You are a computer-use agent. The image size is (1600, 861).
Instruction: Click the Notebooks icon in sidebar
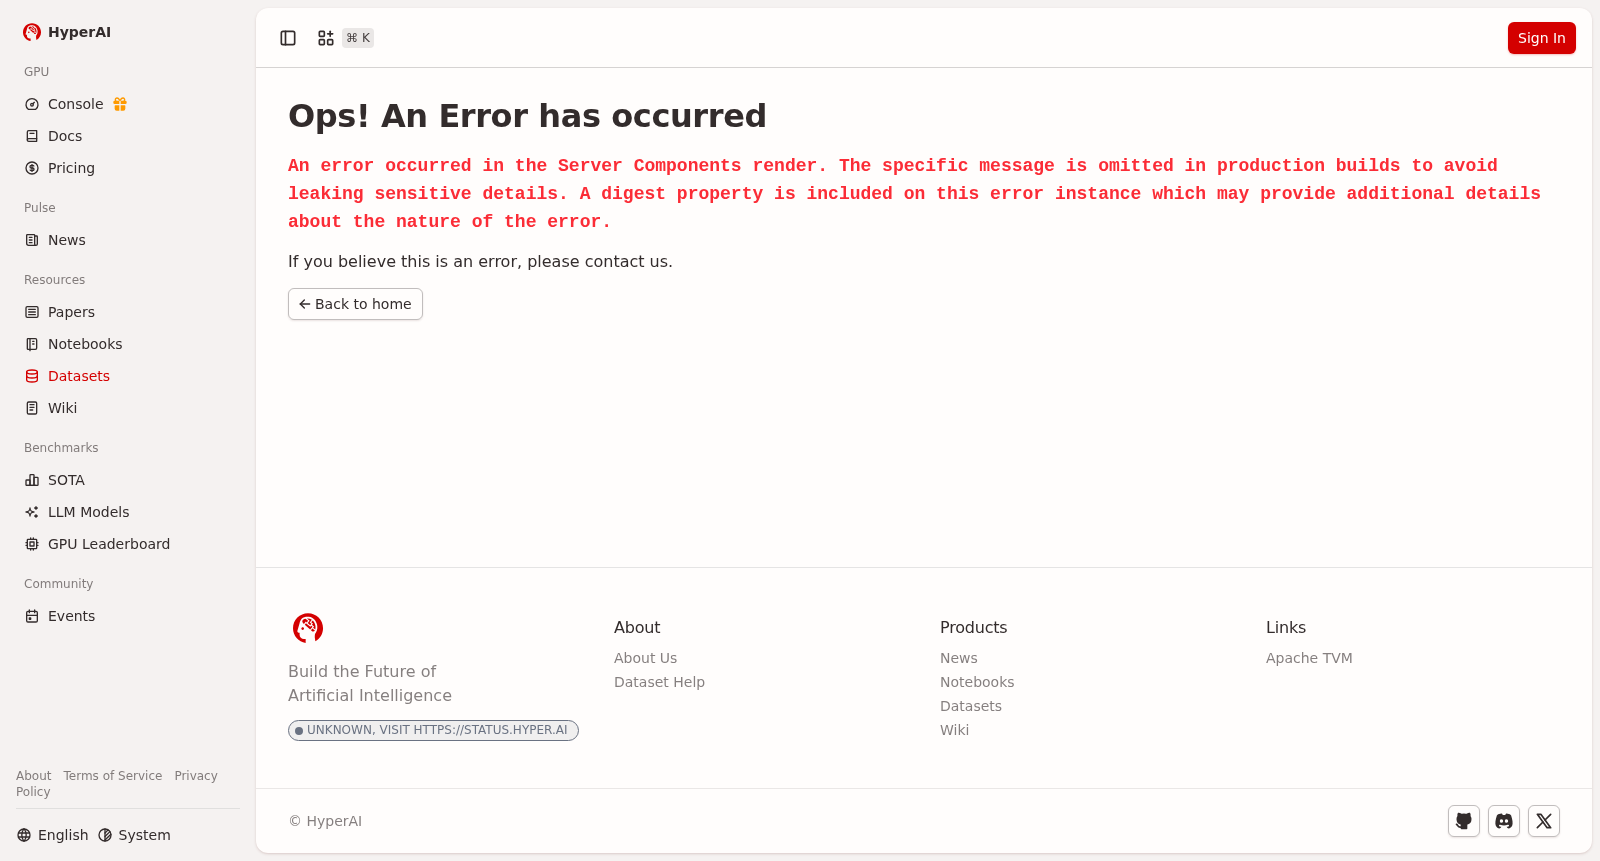[32, 344]
